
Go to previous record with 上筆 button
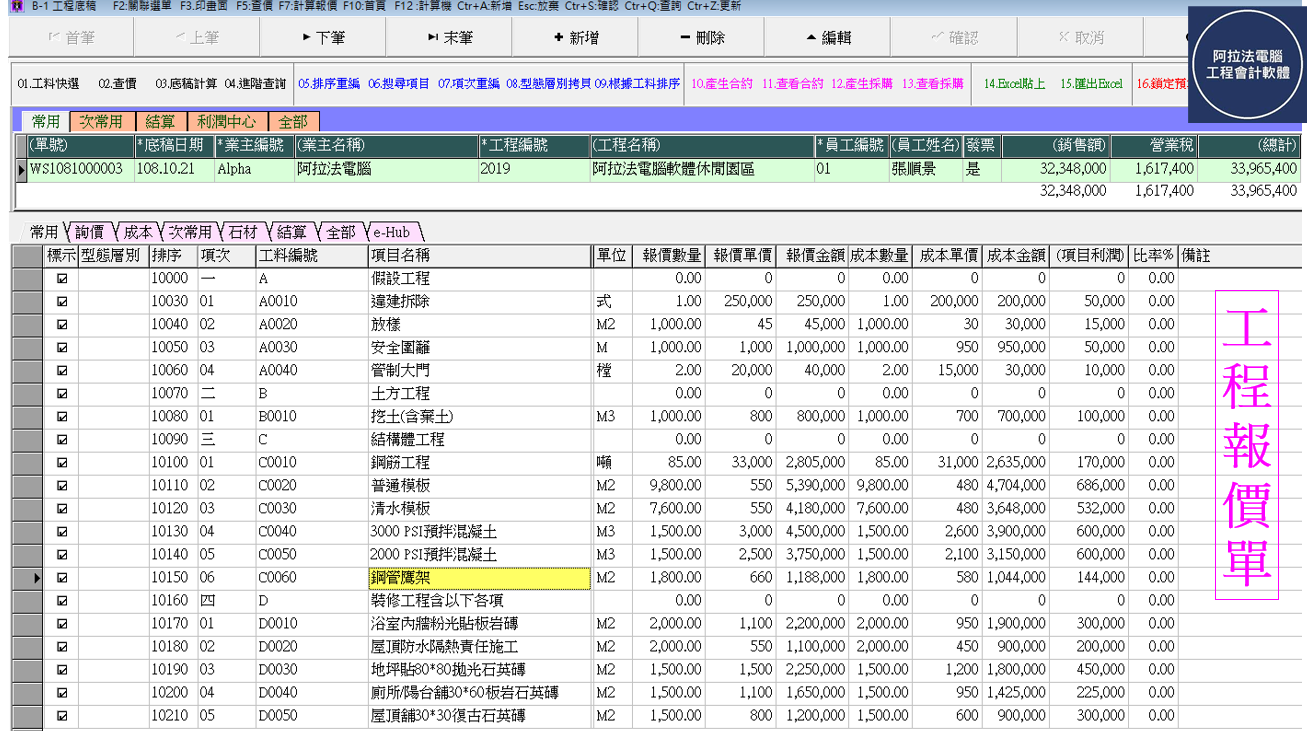196,38
